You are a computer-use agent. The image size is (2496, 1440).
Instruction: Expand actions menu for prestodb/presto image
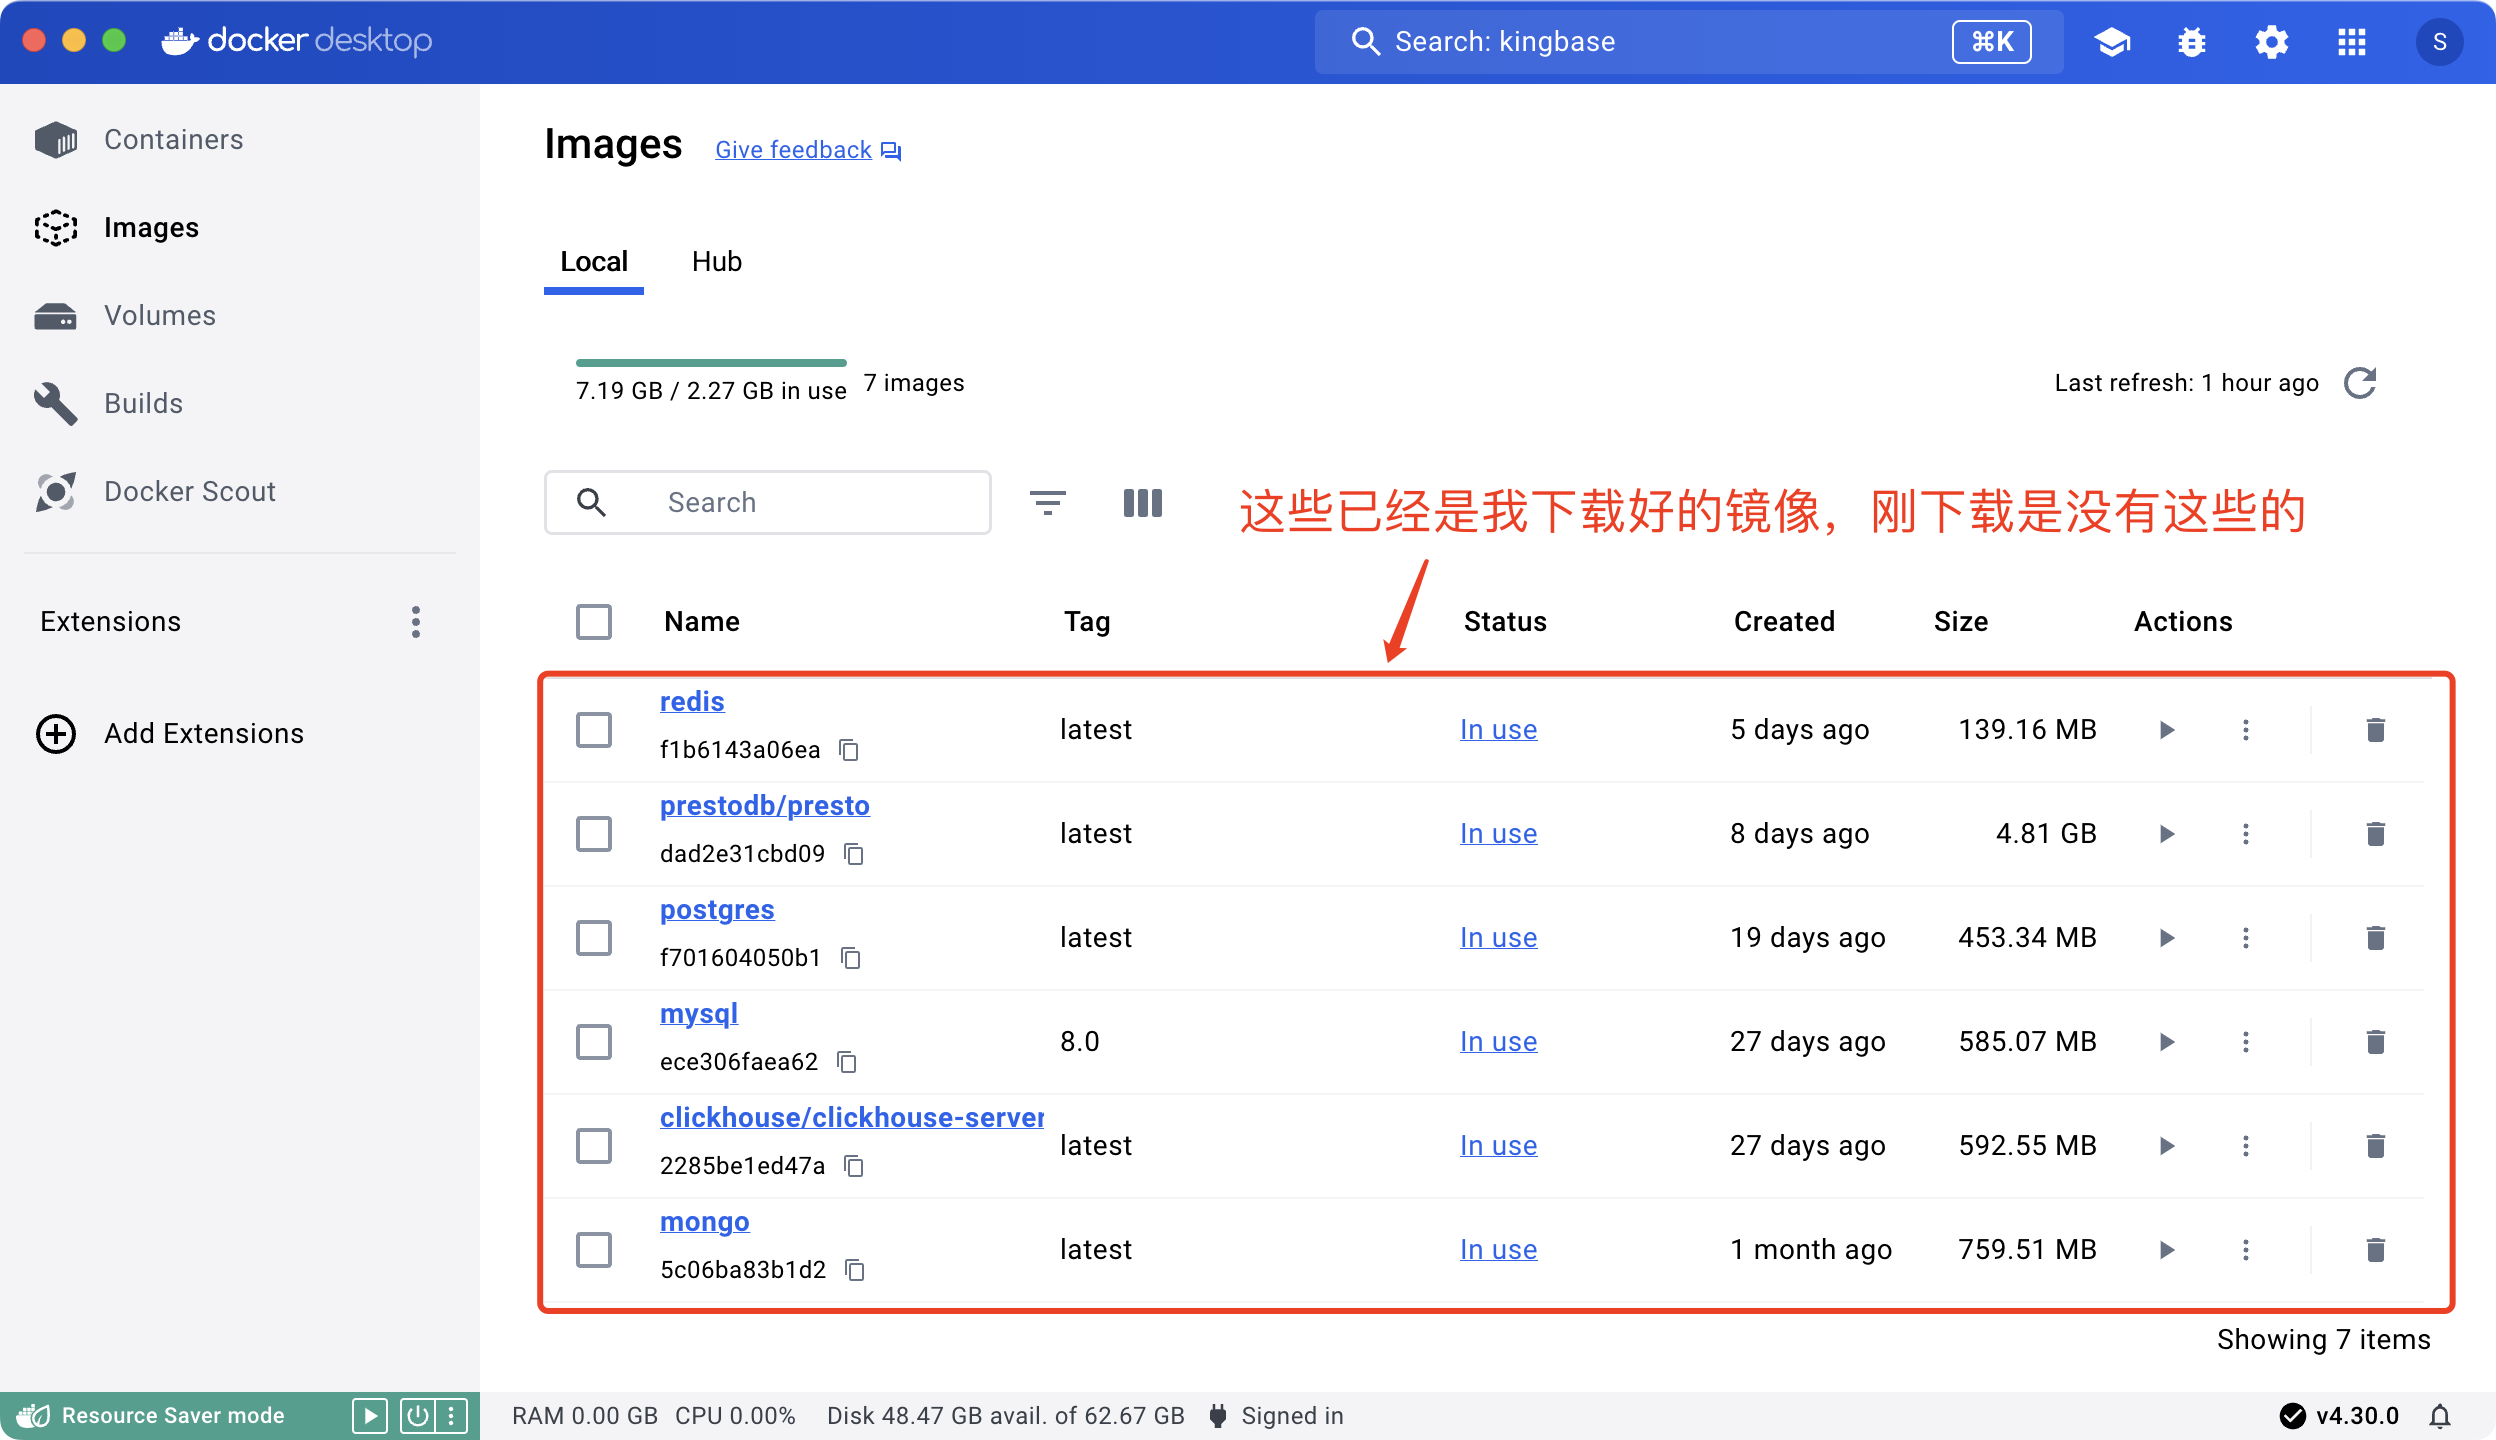[2246, 833]
